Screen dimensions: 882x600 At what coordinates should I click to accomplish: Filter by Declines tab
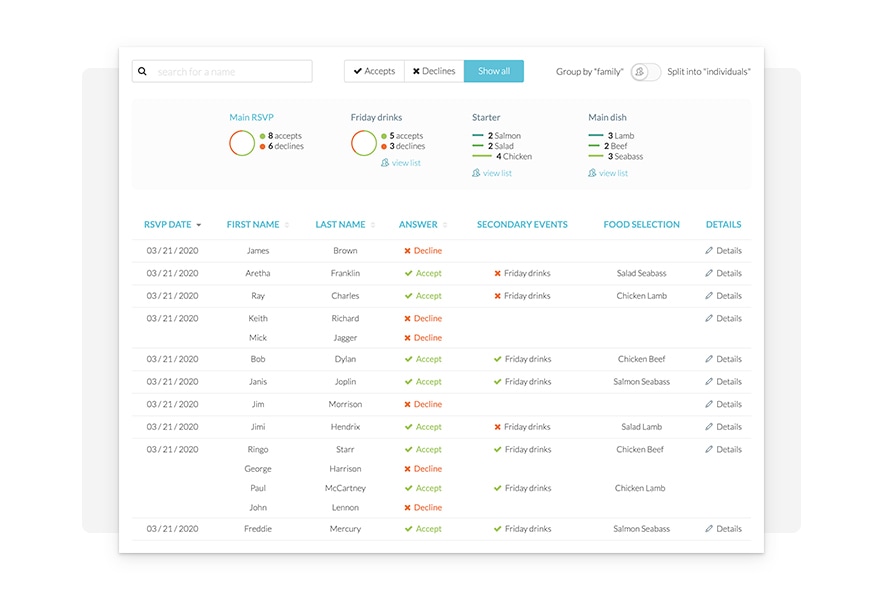434,71
